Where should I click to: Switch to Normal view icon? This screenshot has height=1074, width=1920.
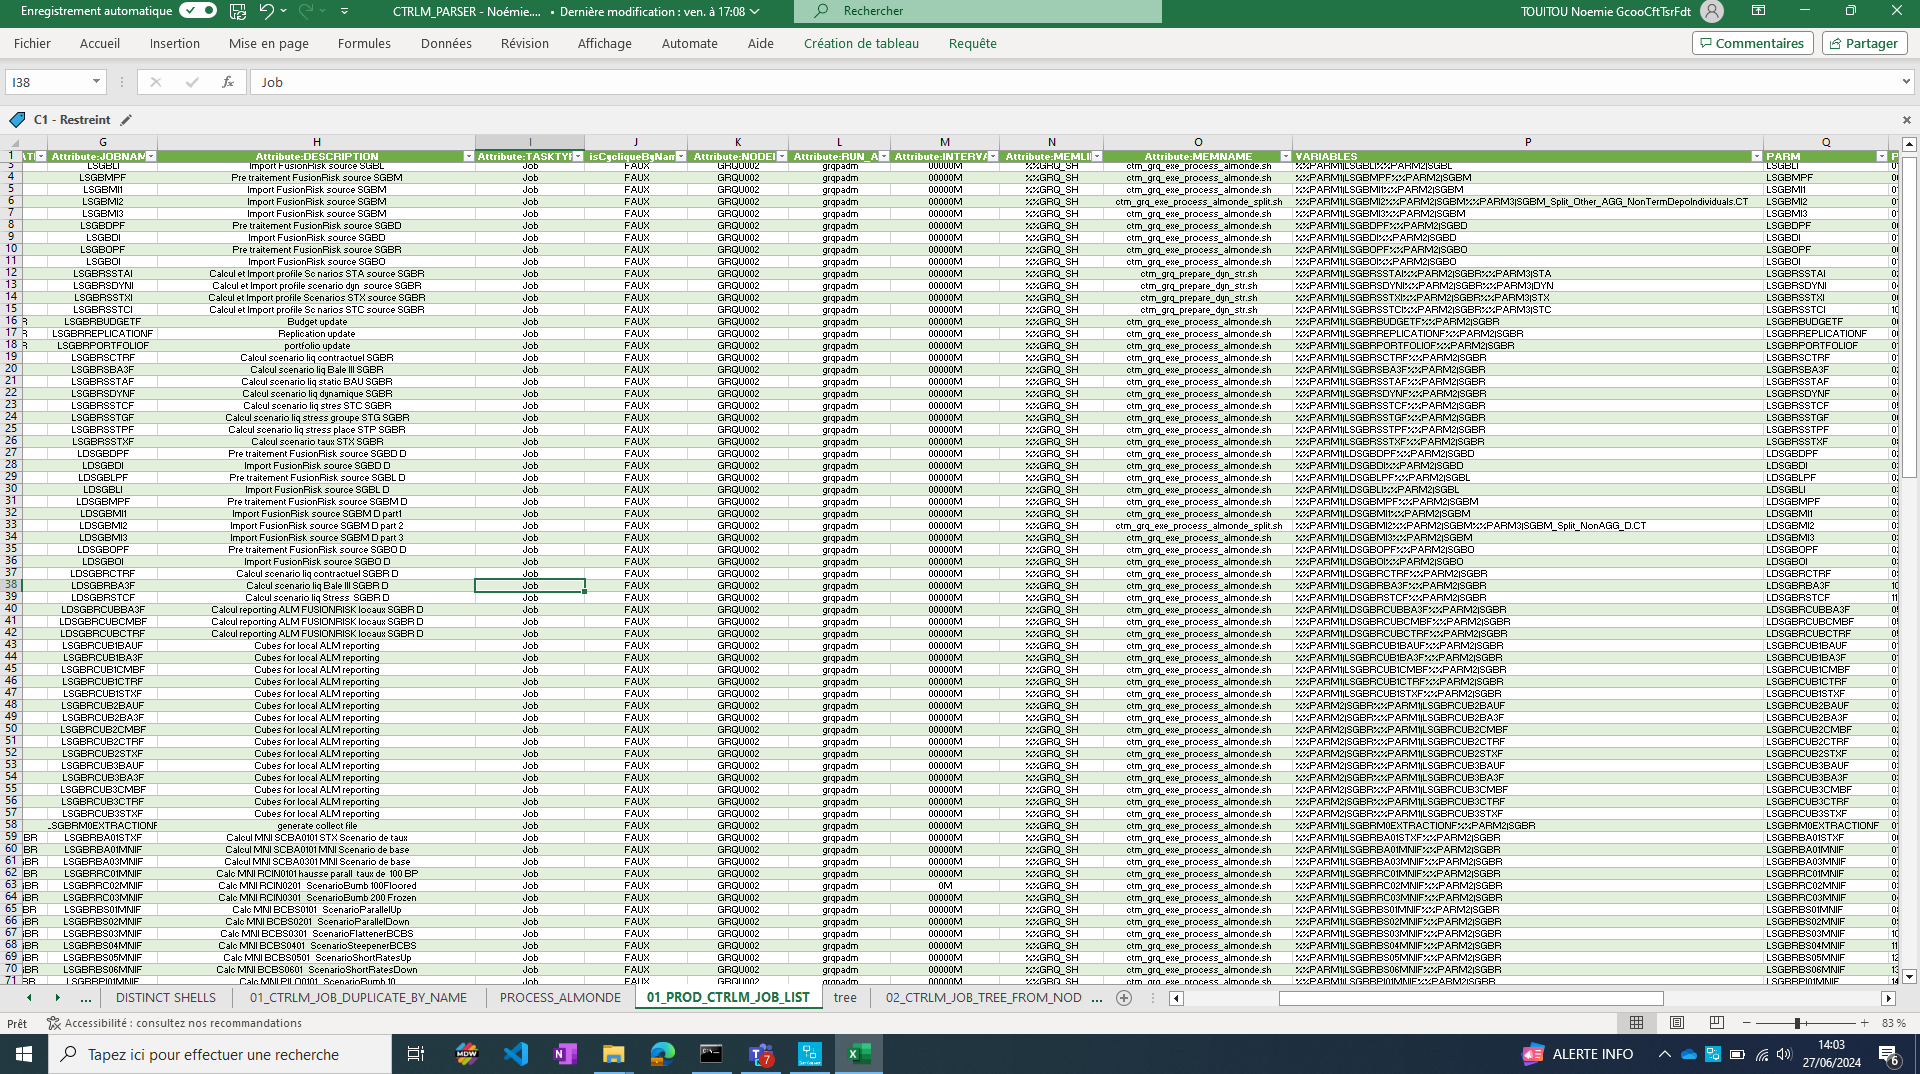pyautogui.click(x=1636, y=1023)
